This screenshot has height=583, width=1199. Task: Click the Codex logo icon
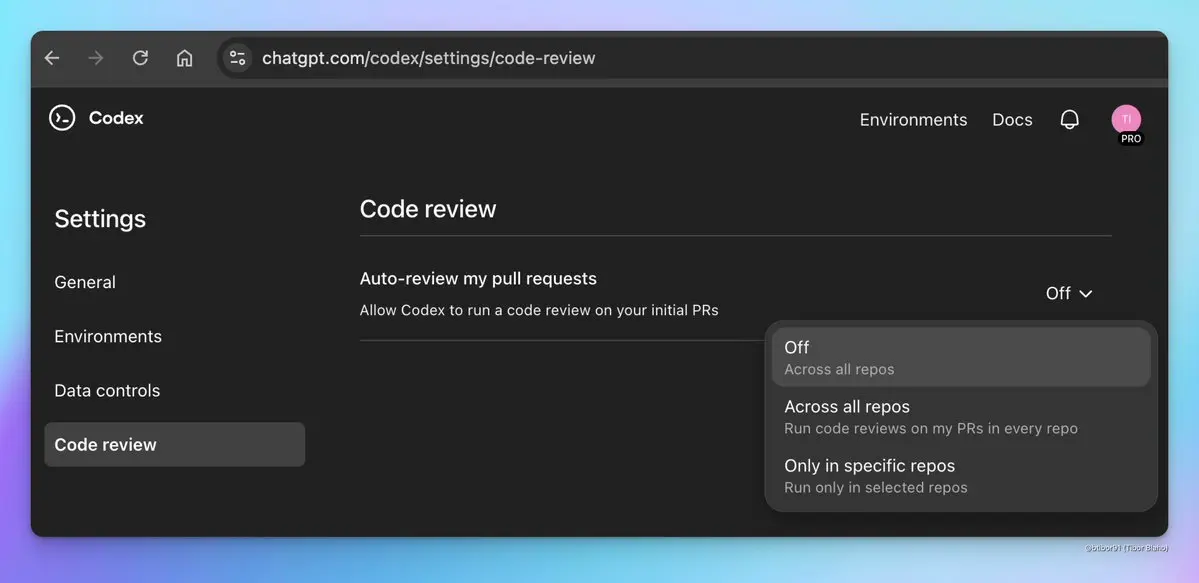pyautogui.click(x=62, y=118)
